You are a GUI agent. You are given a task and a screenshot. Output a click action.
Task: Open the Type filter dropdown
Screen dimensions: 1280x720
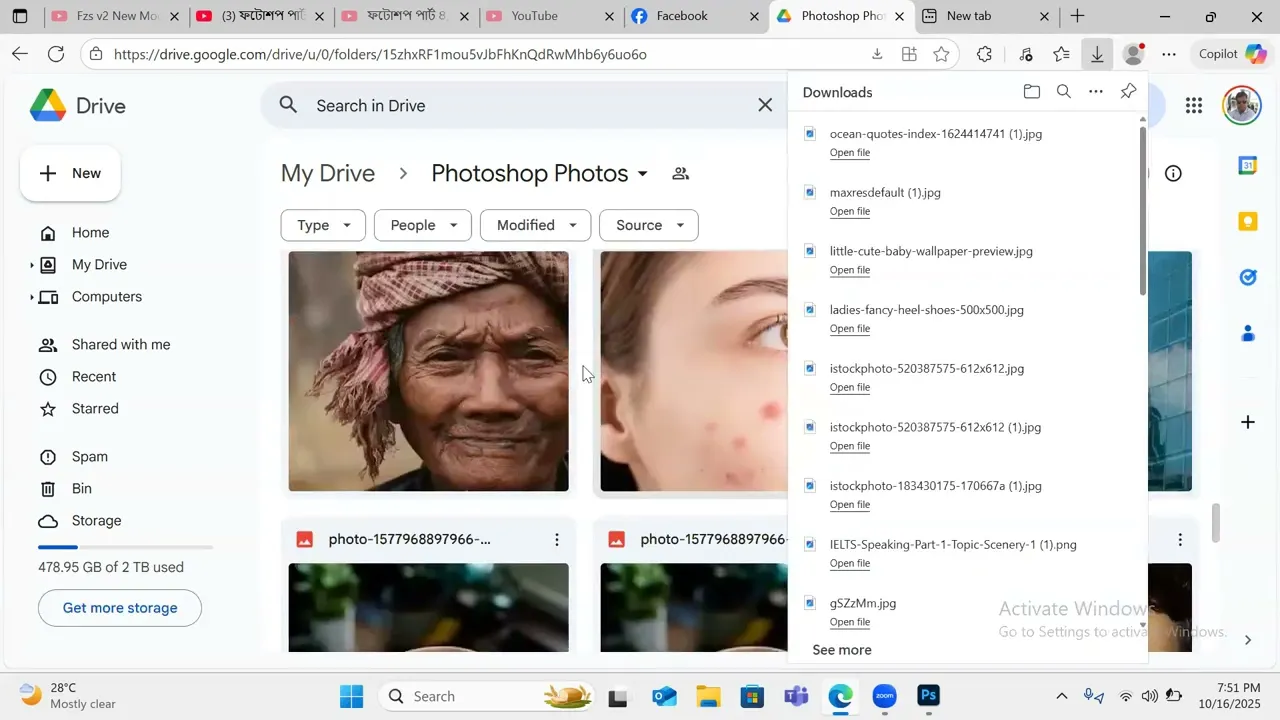323,225
